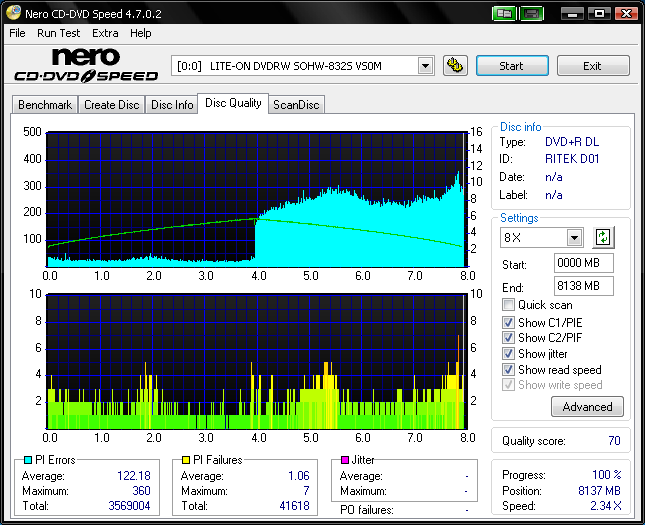Toggle Show read speed checkbox
645x525 pixels.
click(x=508, y=369)
